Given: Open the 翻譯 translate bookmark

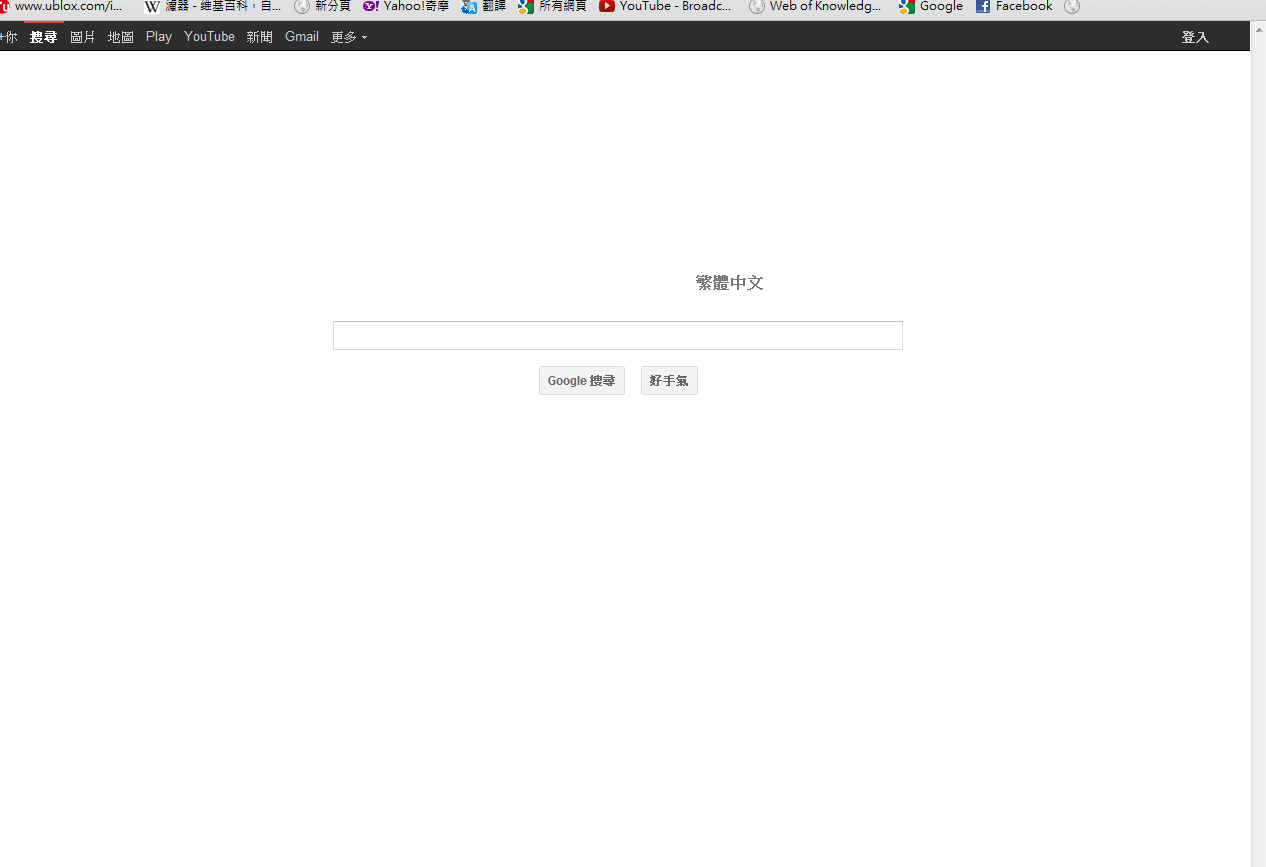Looking at the screenshot, I should [484, 6].
